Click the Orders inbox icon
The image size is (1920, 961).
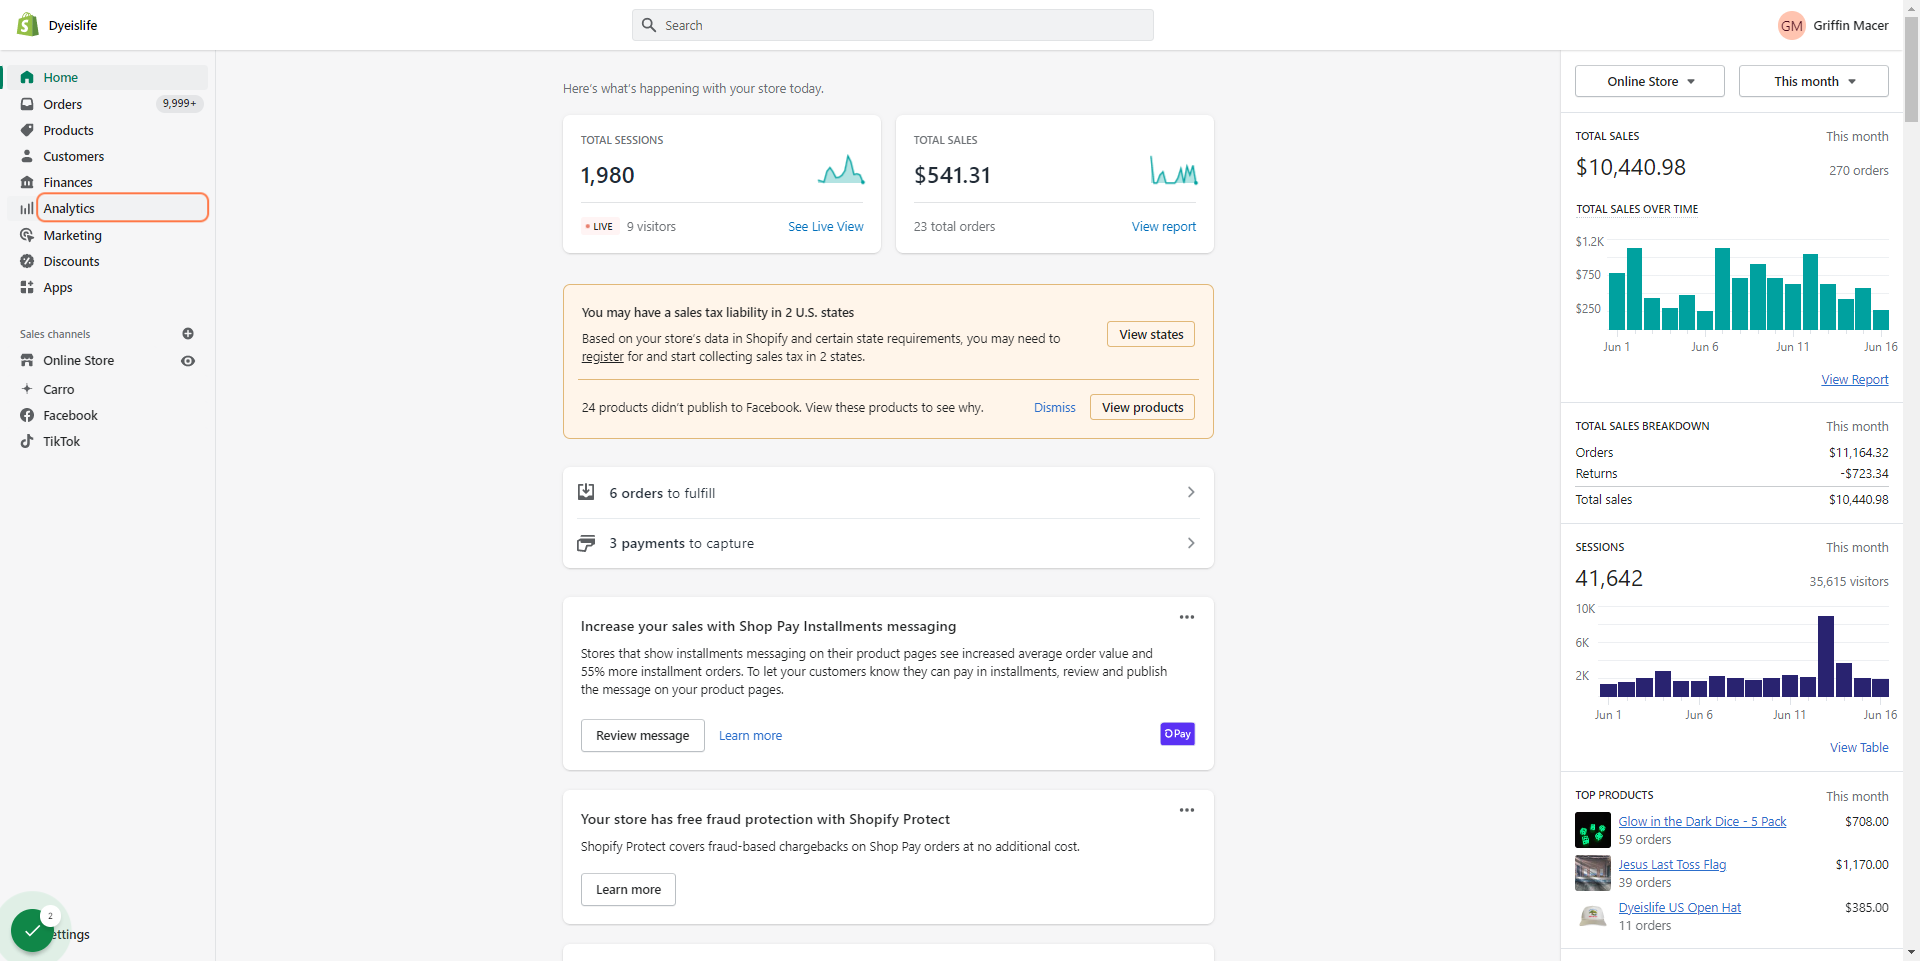(x=27, y=104)
